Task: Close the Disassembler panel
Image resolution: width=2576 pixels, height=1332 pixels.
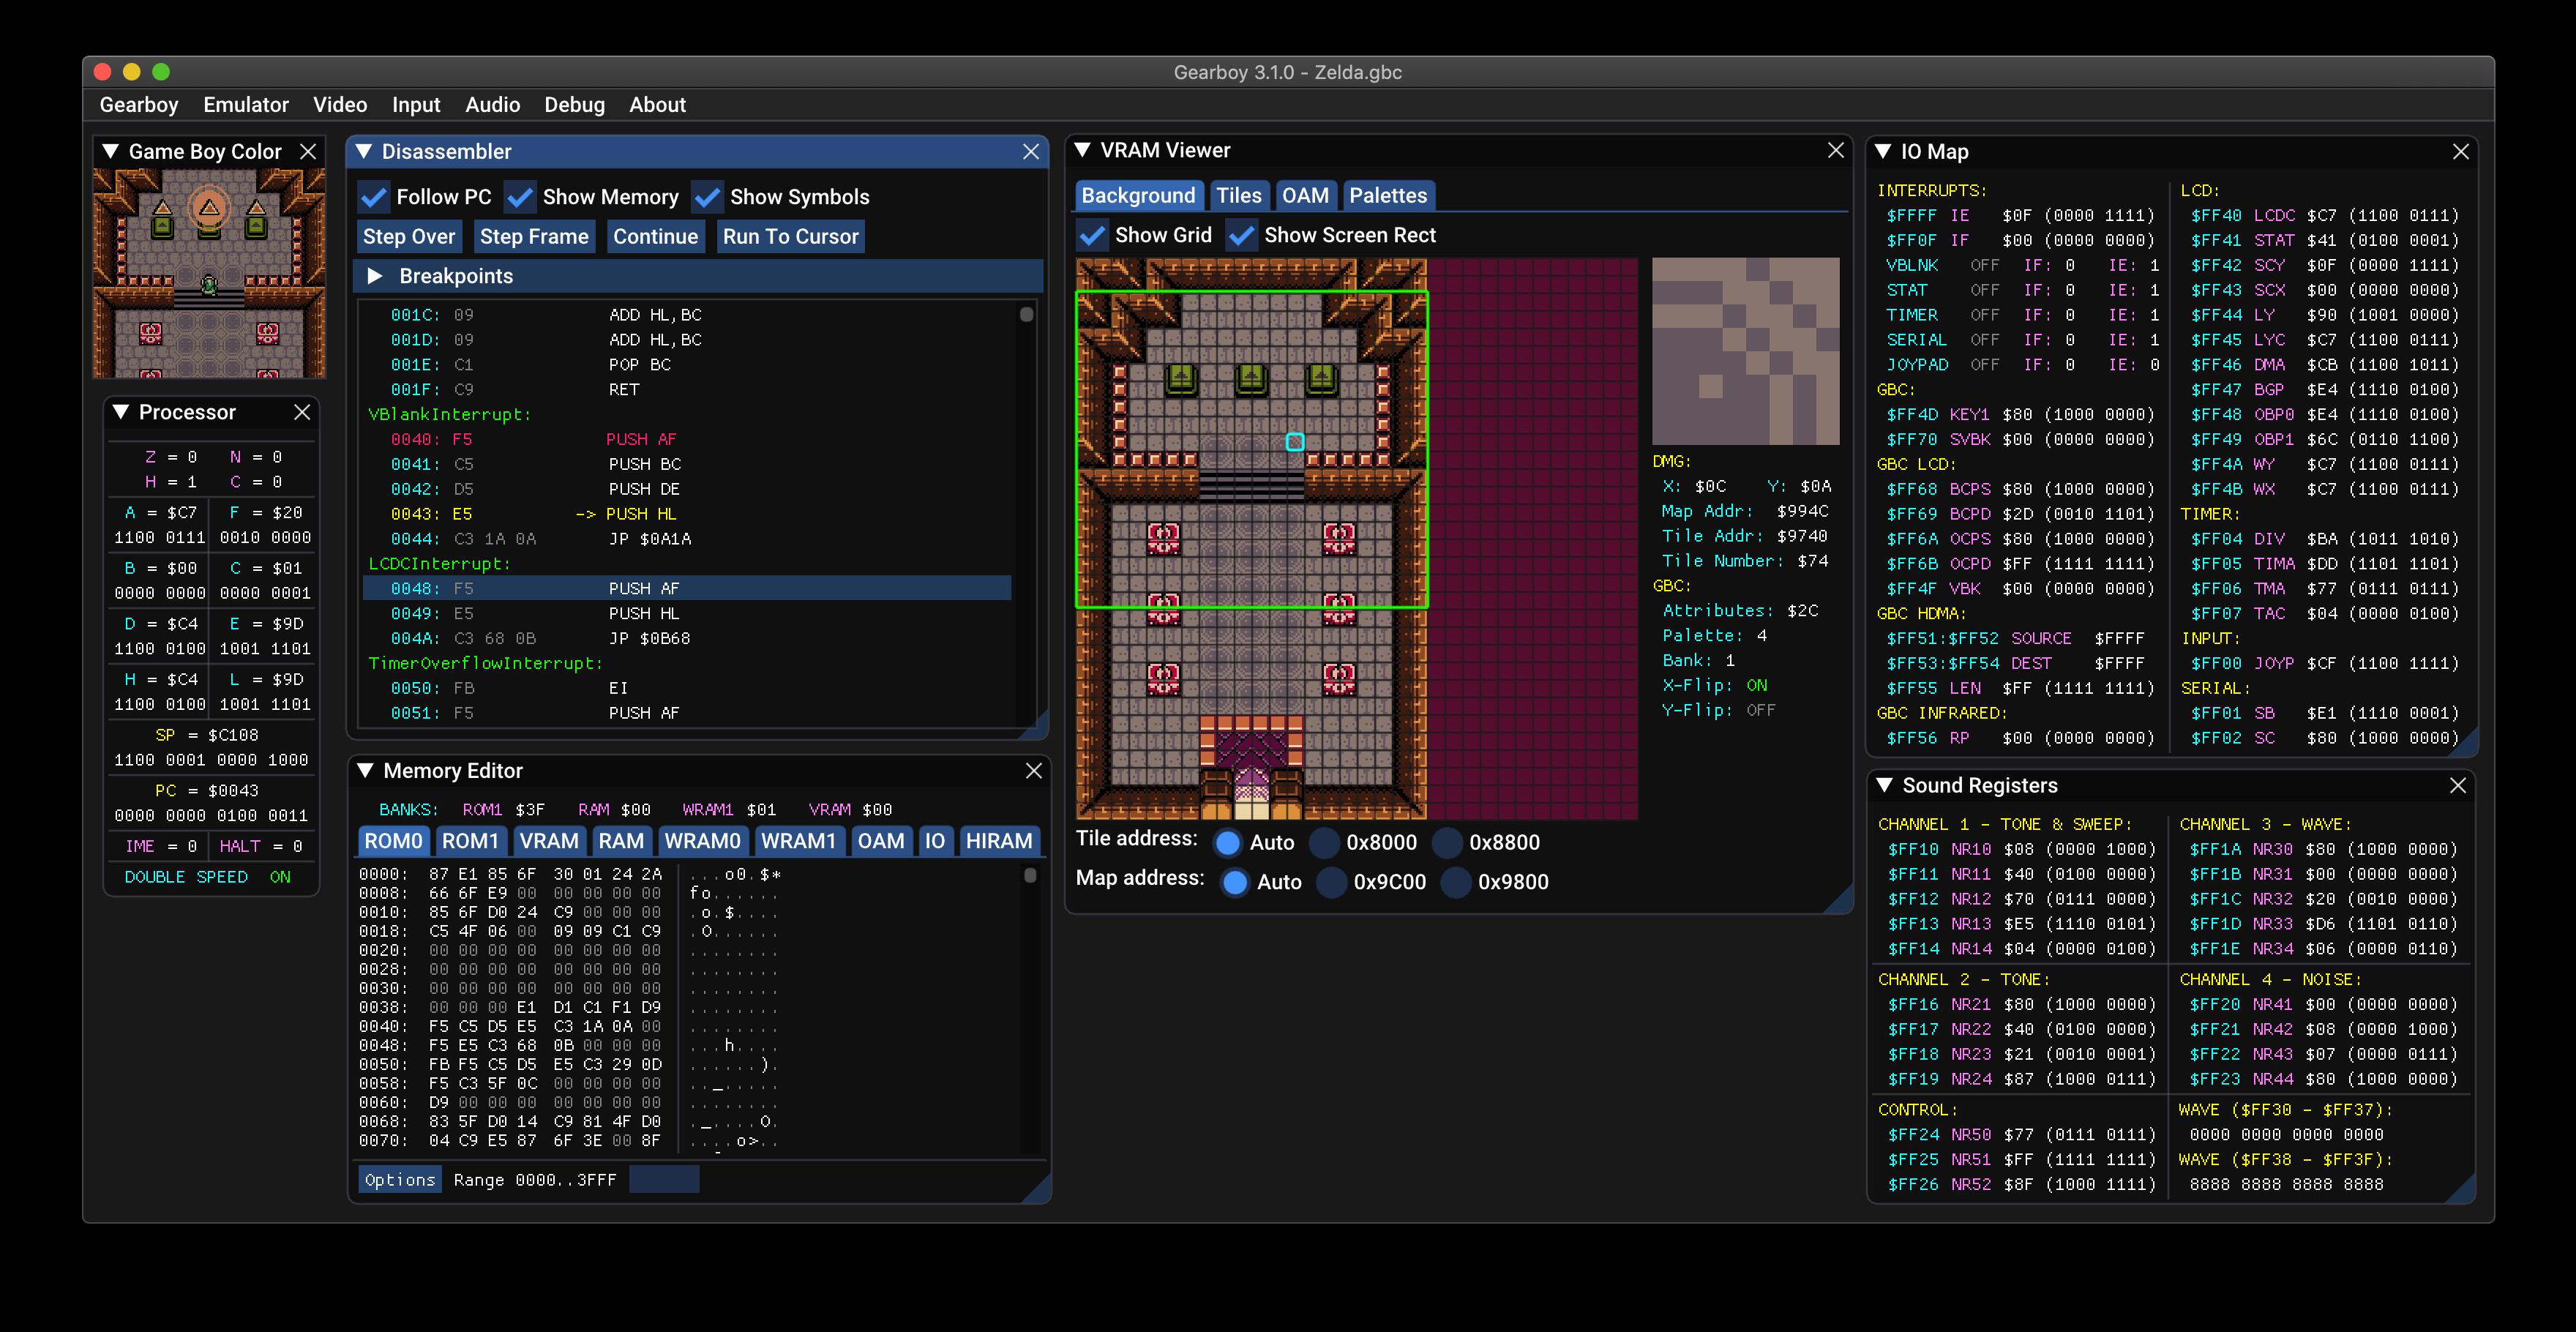Action: pyautogui.click(x=1031, y=151)
